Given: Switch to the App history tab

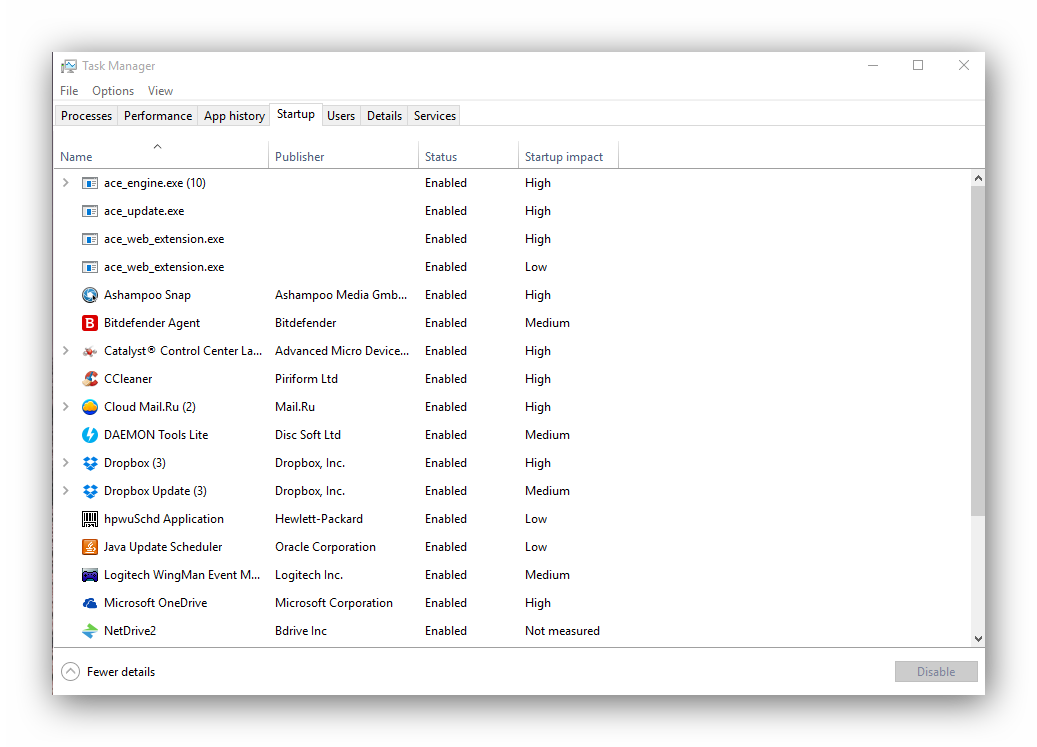Looking at the screenshot, I should [x=234, y=116].
